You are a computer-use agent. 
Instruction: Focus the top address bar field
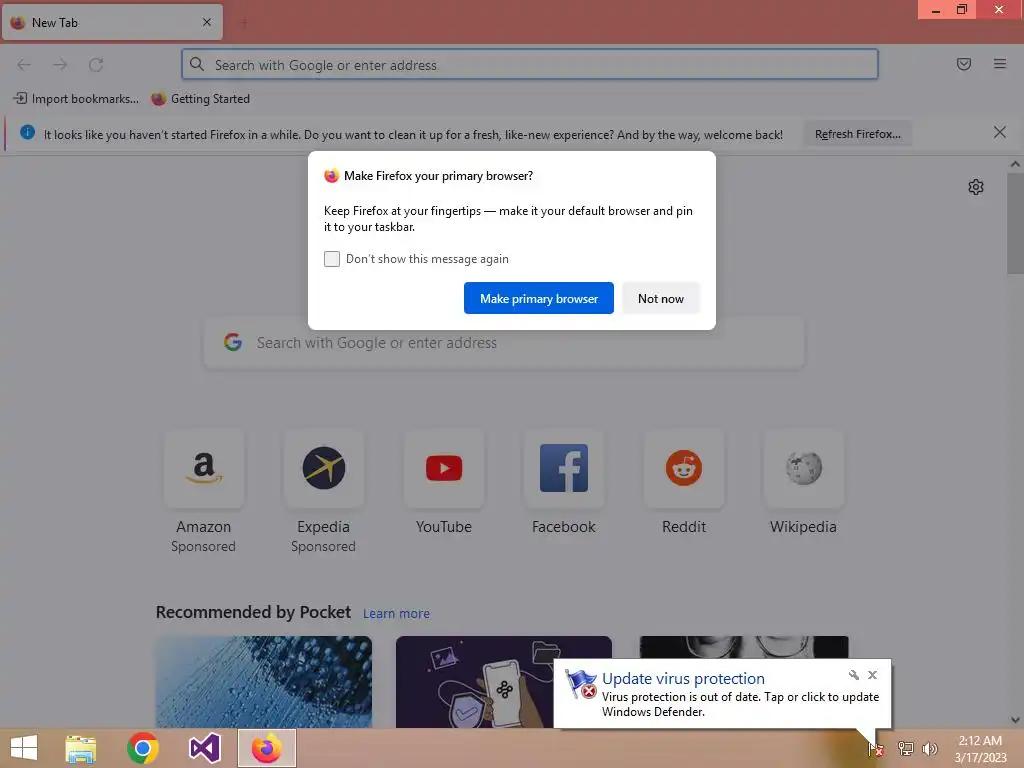point(530,65)
